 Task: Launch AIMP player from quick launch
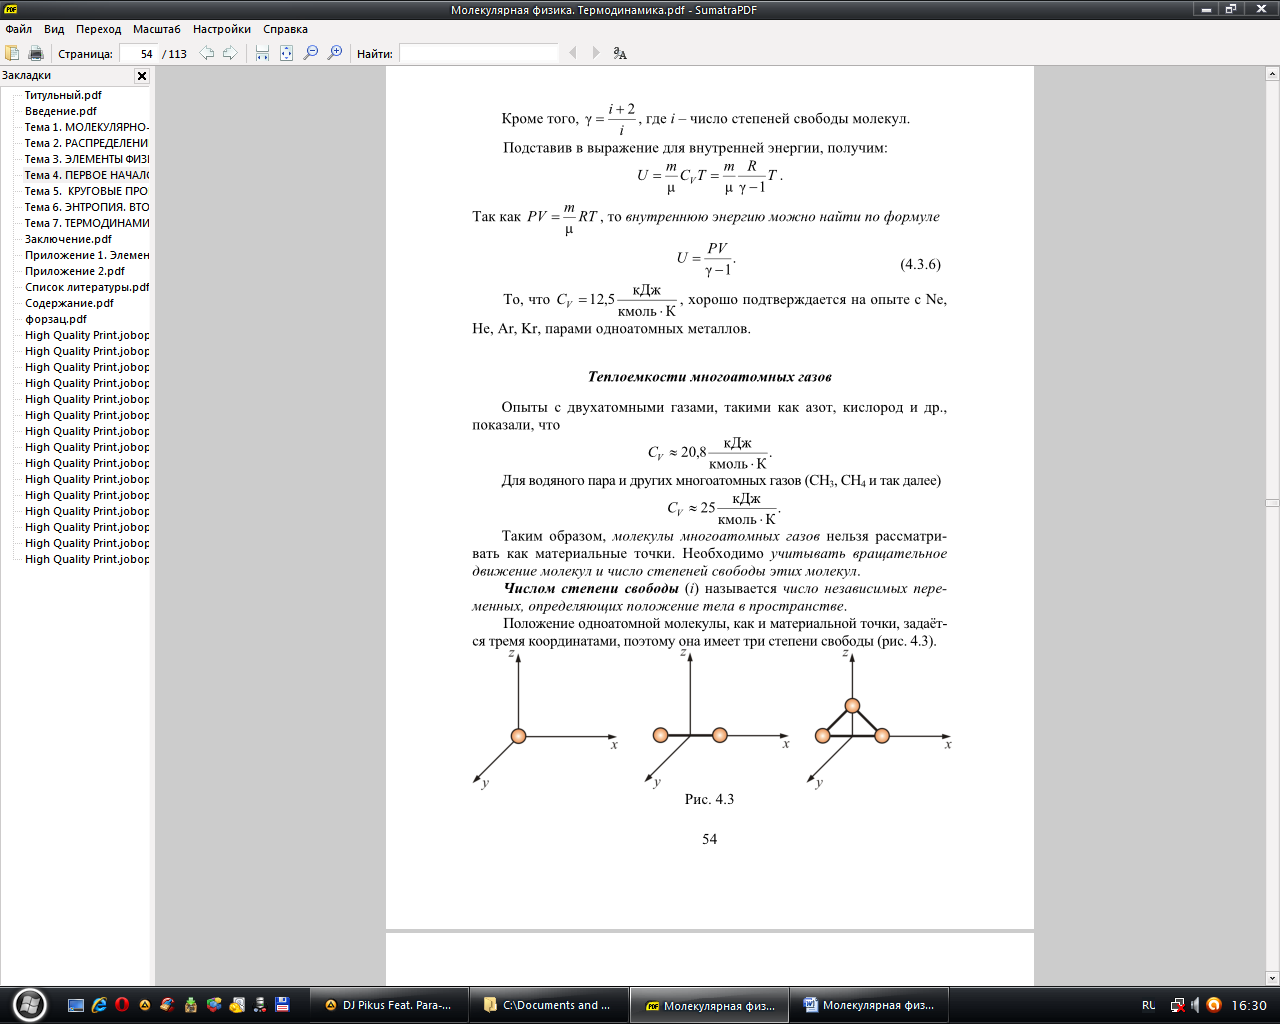145,1005
